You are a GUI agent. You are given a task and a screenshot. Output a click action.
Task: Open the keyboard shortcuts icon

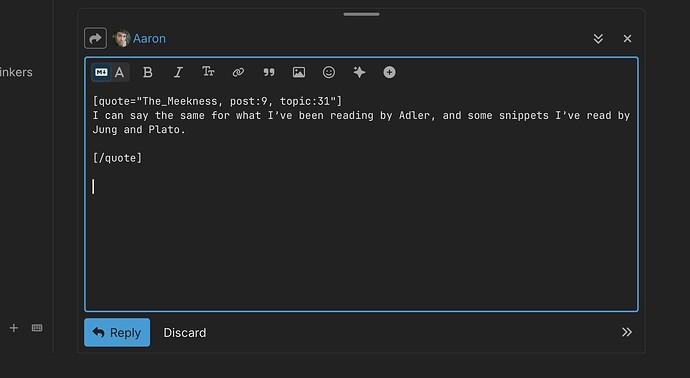pyautogui.click(x=37, y=328)
